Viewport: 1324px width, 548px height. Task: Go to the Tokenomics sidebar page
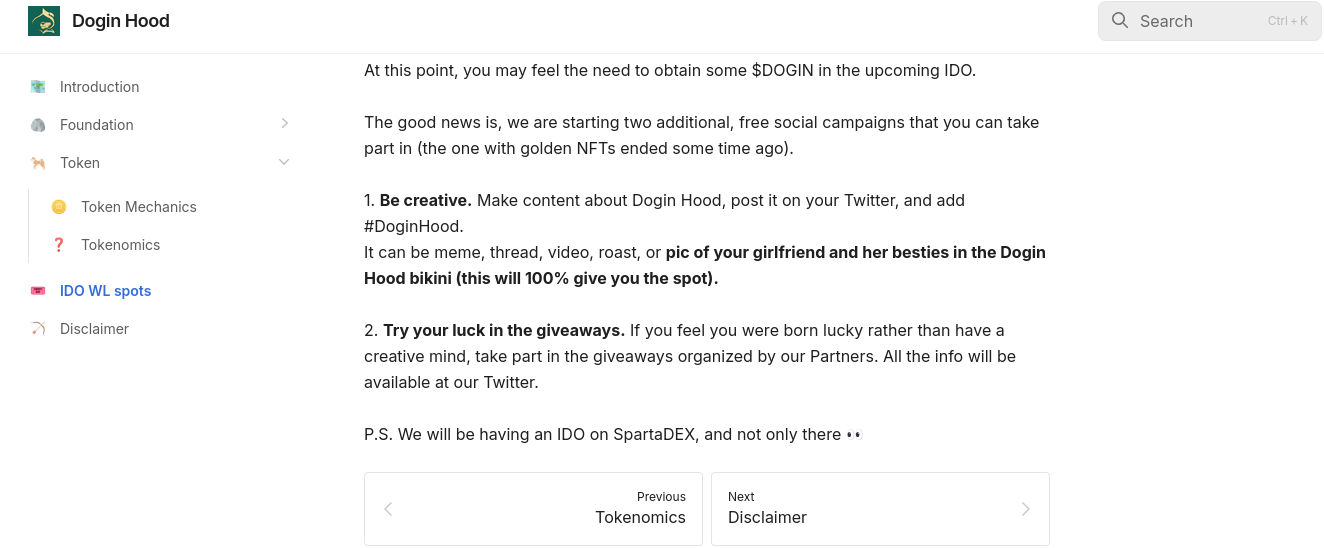pos(121,245)
